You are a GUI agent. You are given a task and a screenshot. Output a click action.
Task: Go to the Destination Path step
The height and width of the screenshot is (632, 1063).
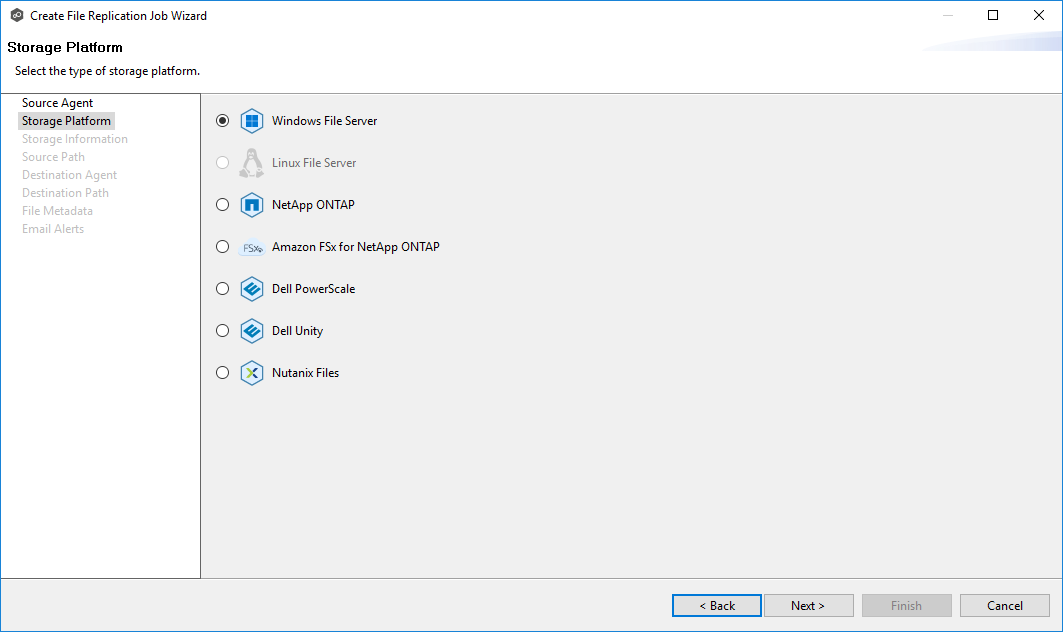point(65,193)
